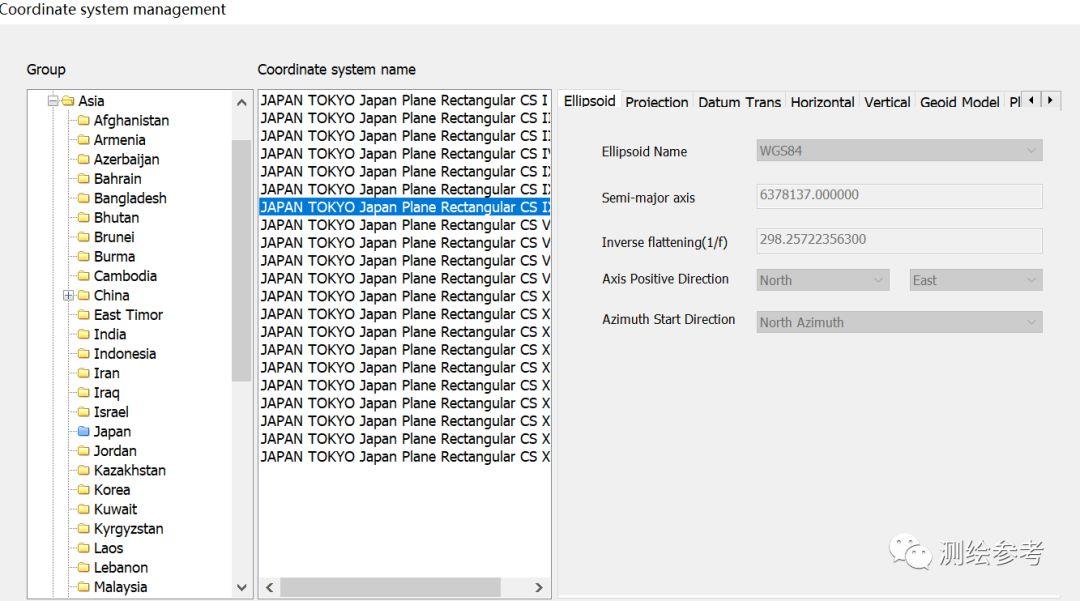Click the Japan folder icon
1080x601 pixels.
pos(84,432)
